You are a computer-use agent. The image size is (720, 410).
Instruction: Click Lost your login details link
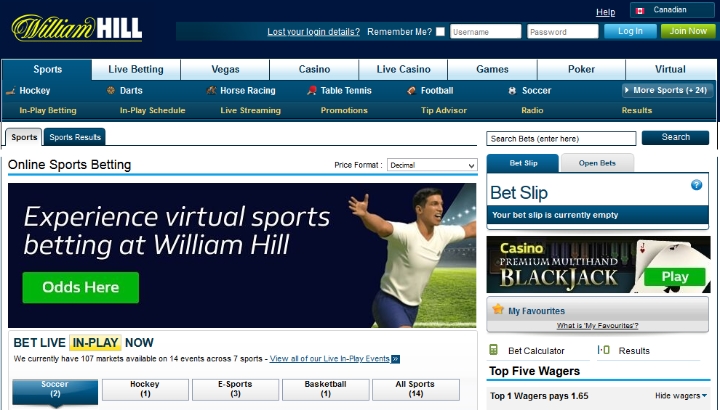(314, 32)
